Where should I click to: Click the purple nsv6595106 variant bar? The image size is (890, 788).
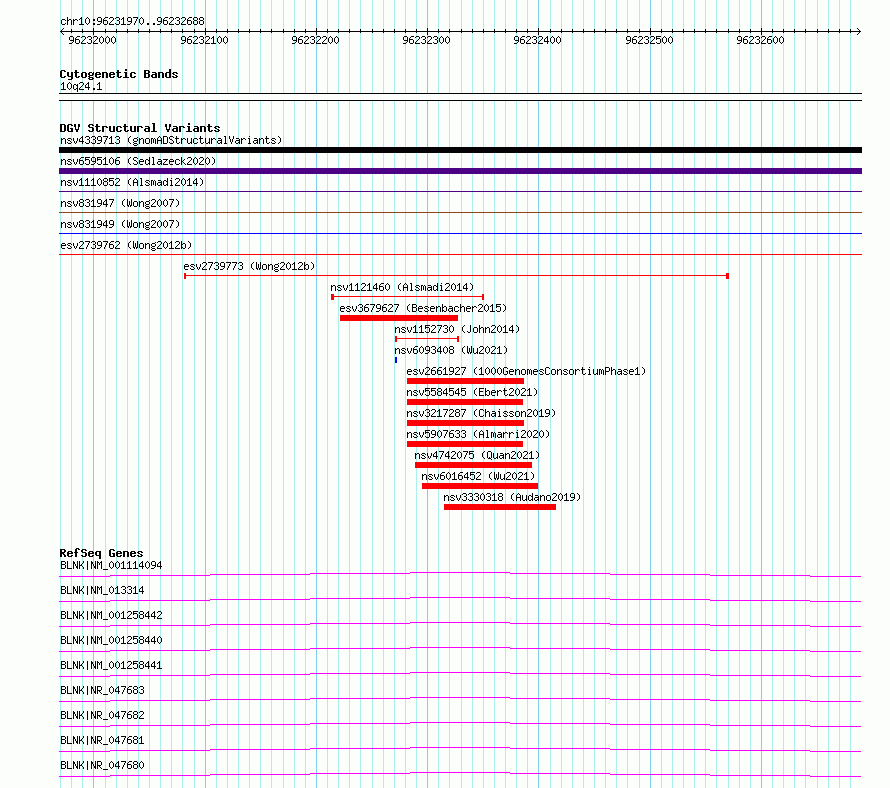(x=460, y=171)
